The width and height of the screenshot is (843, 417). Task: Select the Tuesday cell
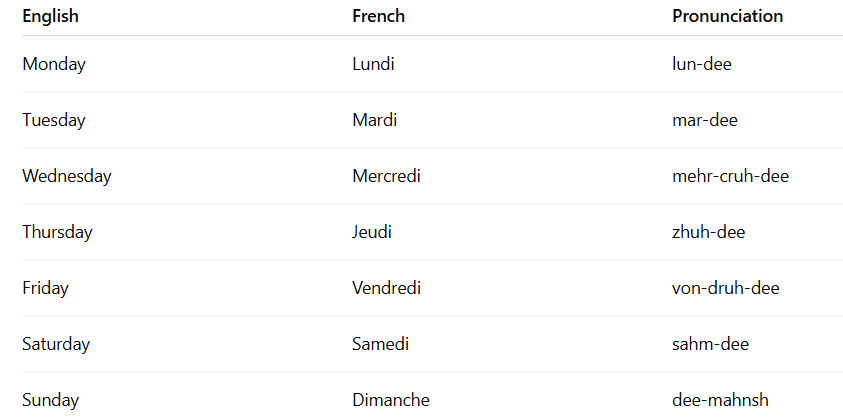[x=54, y=120]
